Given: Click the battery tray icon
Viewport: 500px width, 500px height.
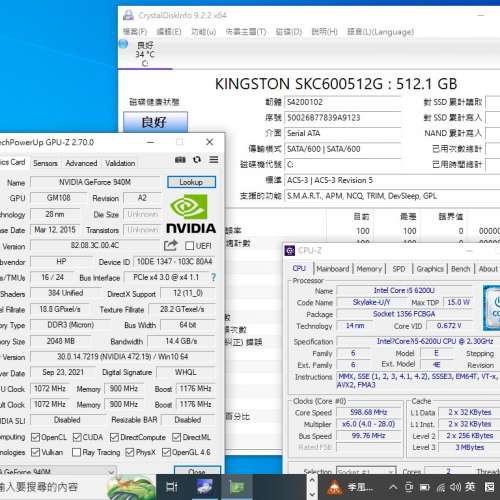Looking at the screenshot, I should [x=424, y=488].
